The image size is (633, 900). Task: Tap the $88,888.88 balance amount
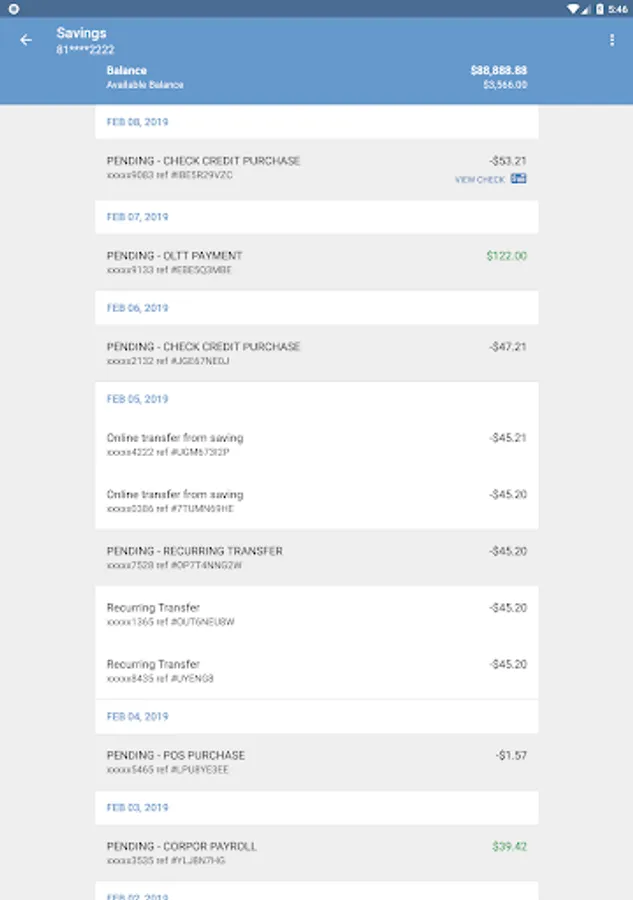click(498, 71)
